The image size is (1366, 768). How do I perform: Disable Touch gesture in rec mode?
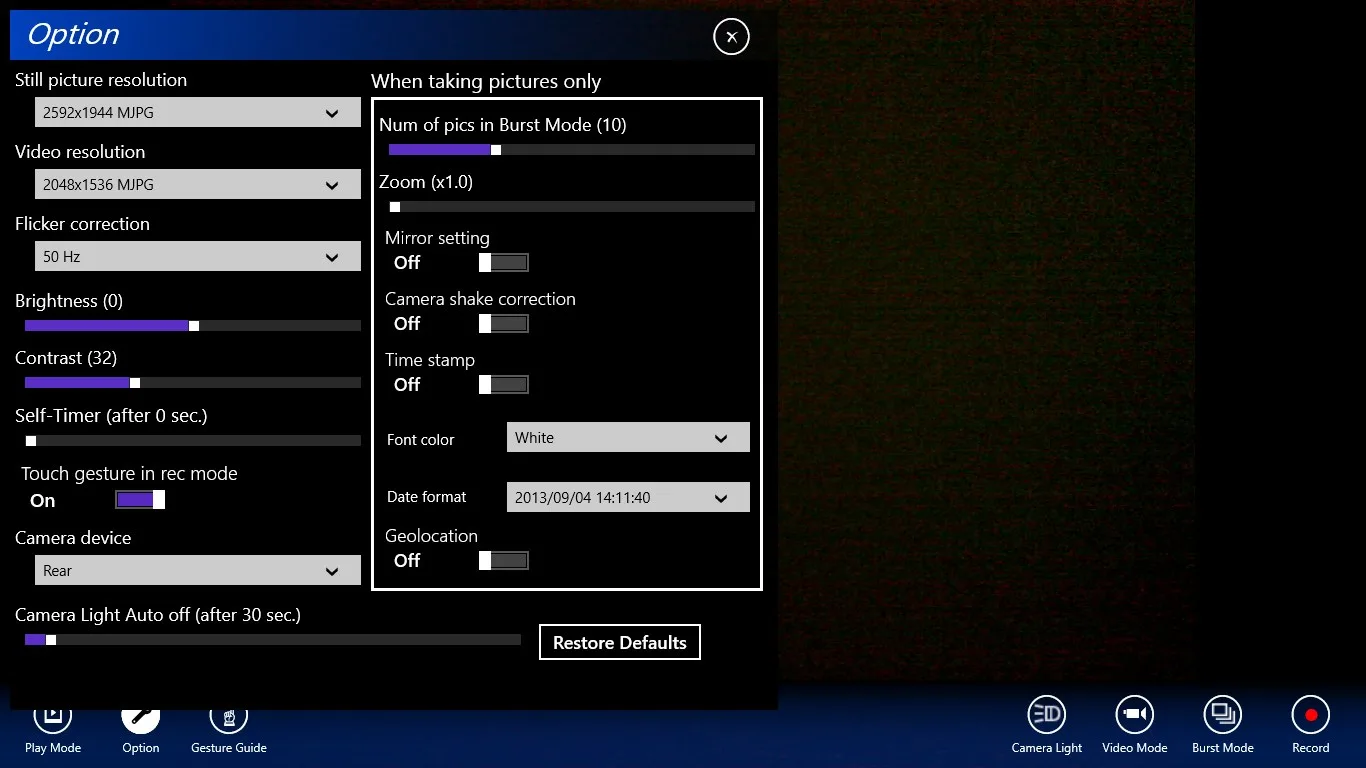click(x=140, y=500)
